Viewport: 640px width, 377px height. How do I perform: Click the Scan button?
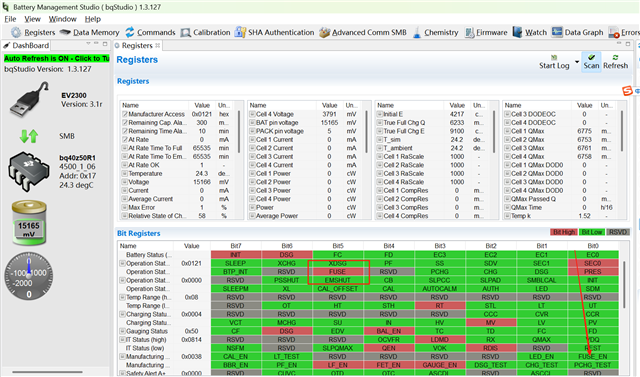[x=591, y=62]
